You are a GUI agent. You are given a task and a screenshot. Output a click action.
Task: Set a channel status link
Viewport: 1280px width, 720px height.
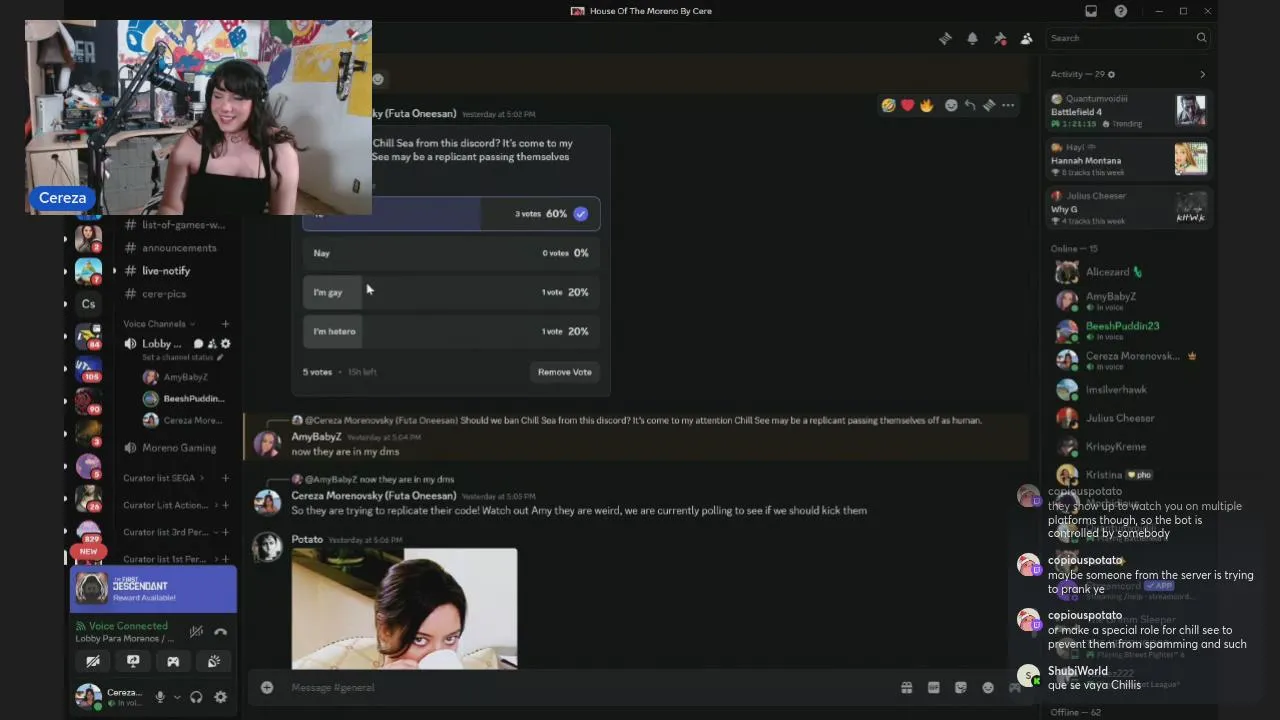point(183,357)
